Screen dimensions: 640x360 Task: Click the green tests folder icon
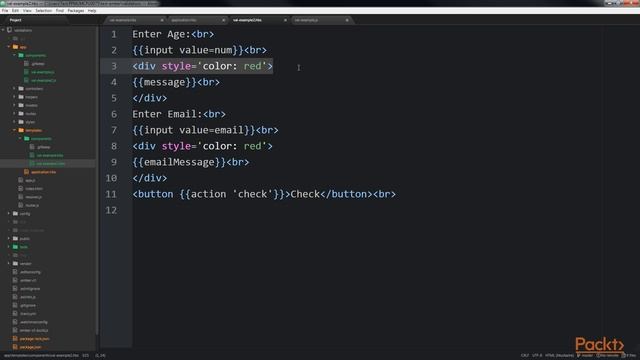tap(15, 247)
